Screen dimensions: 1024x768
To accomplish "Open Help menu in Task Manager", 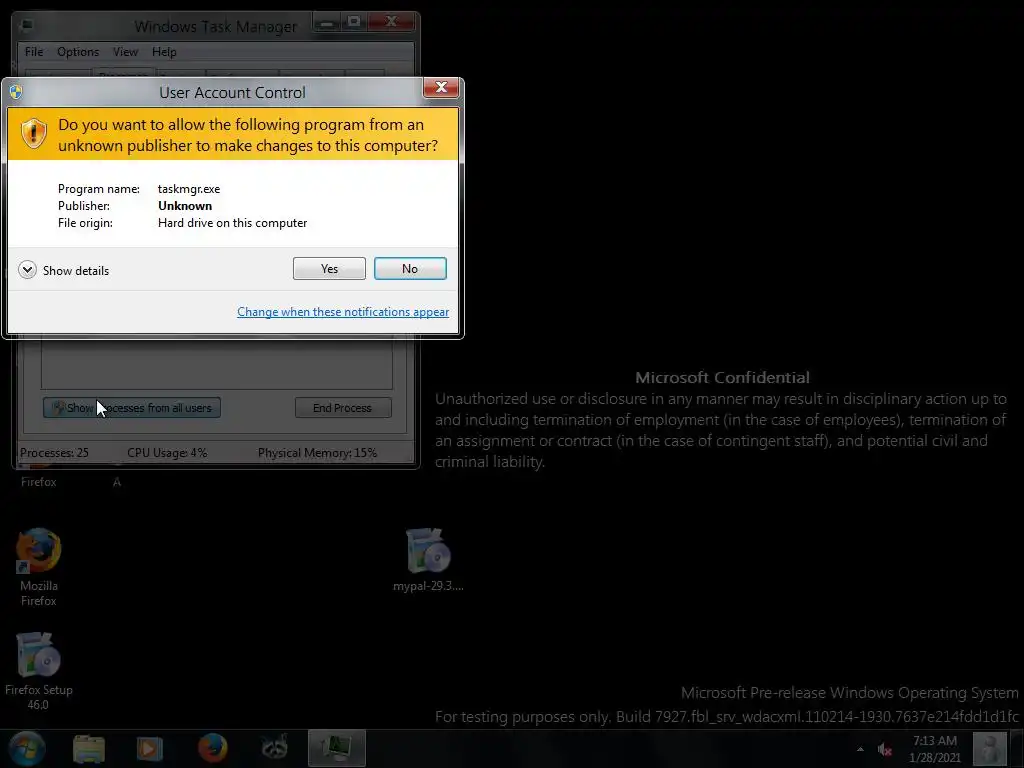I will pos(164,52).
